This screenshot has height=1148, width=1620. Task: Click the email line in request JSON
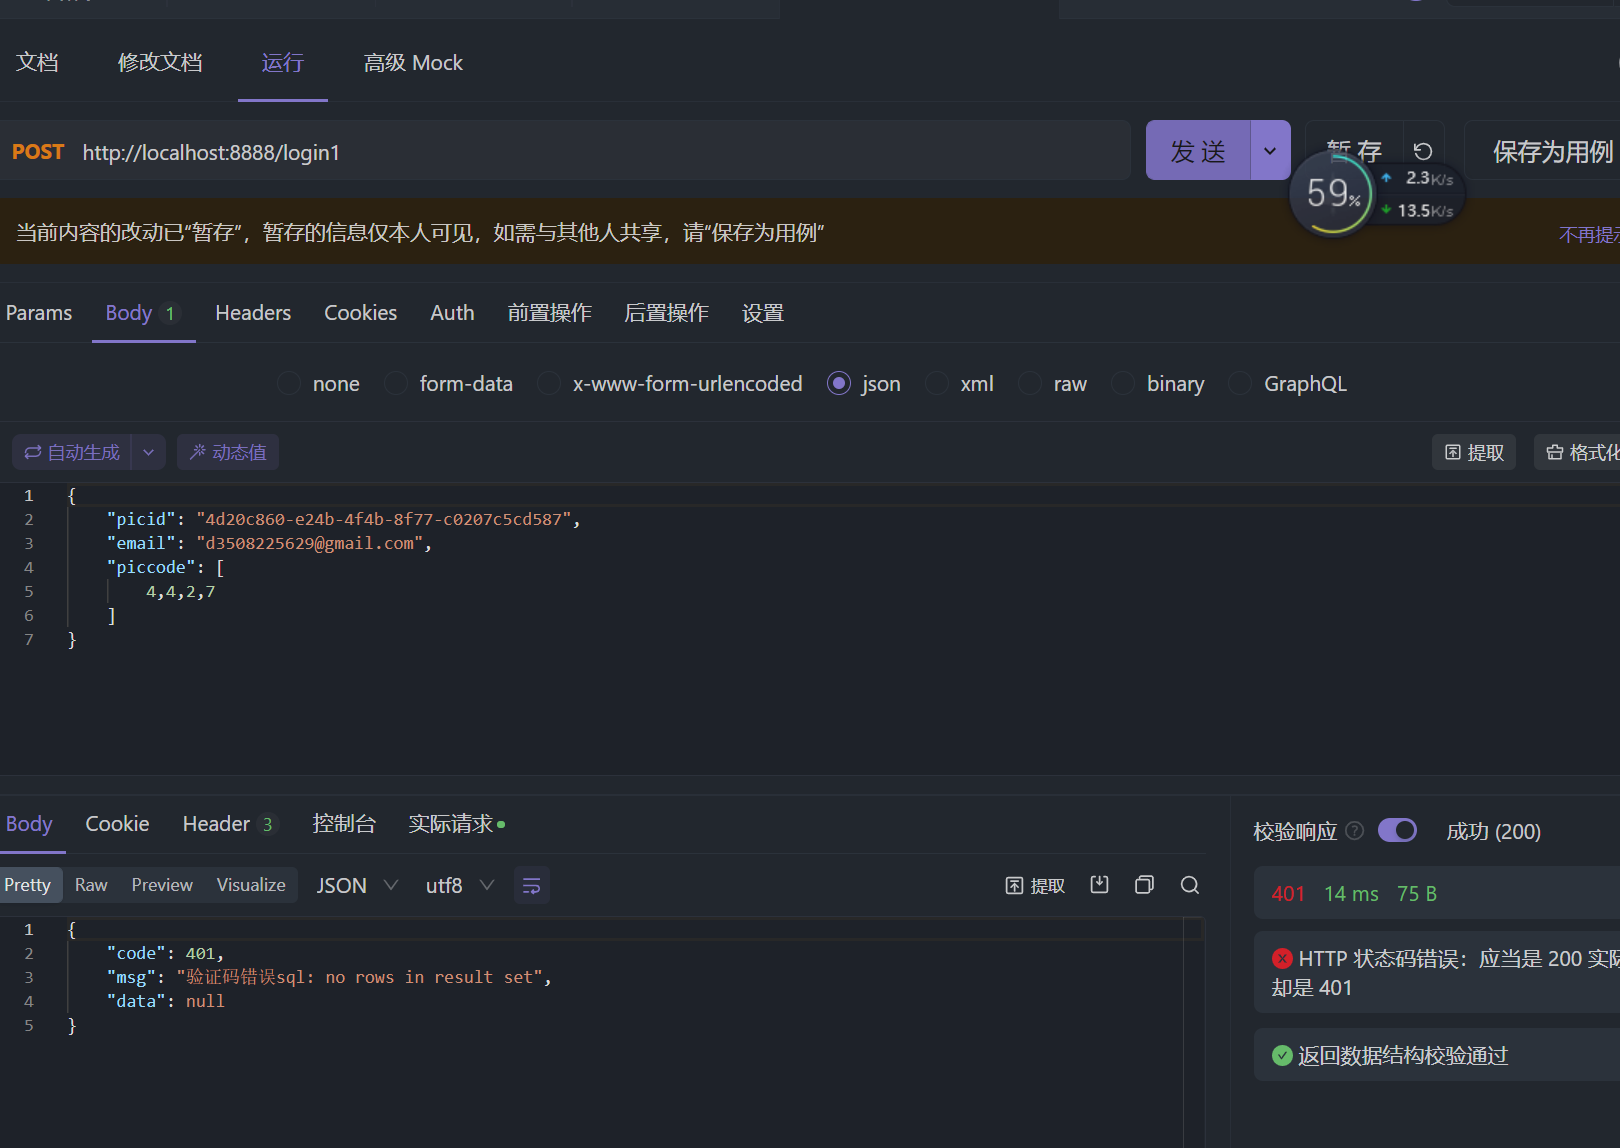point(269,543)
